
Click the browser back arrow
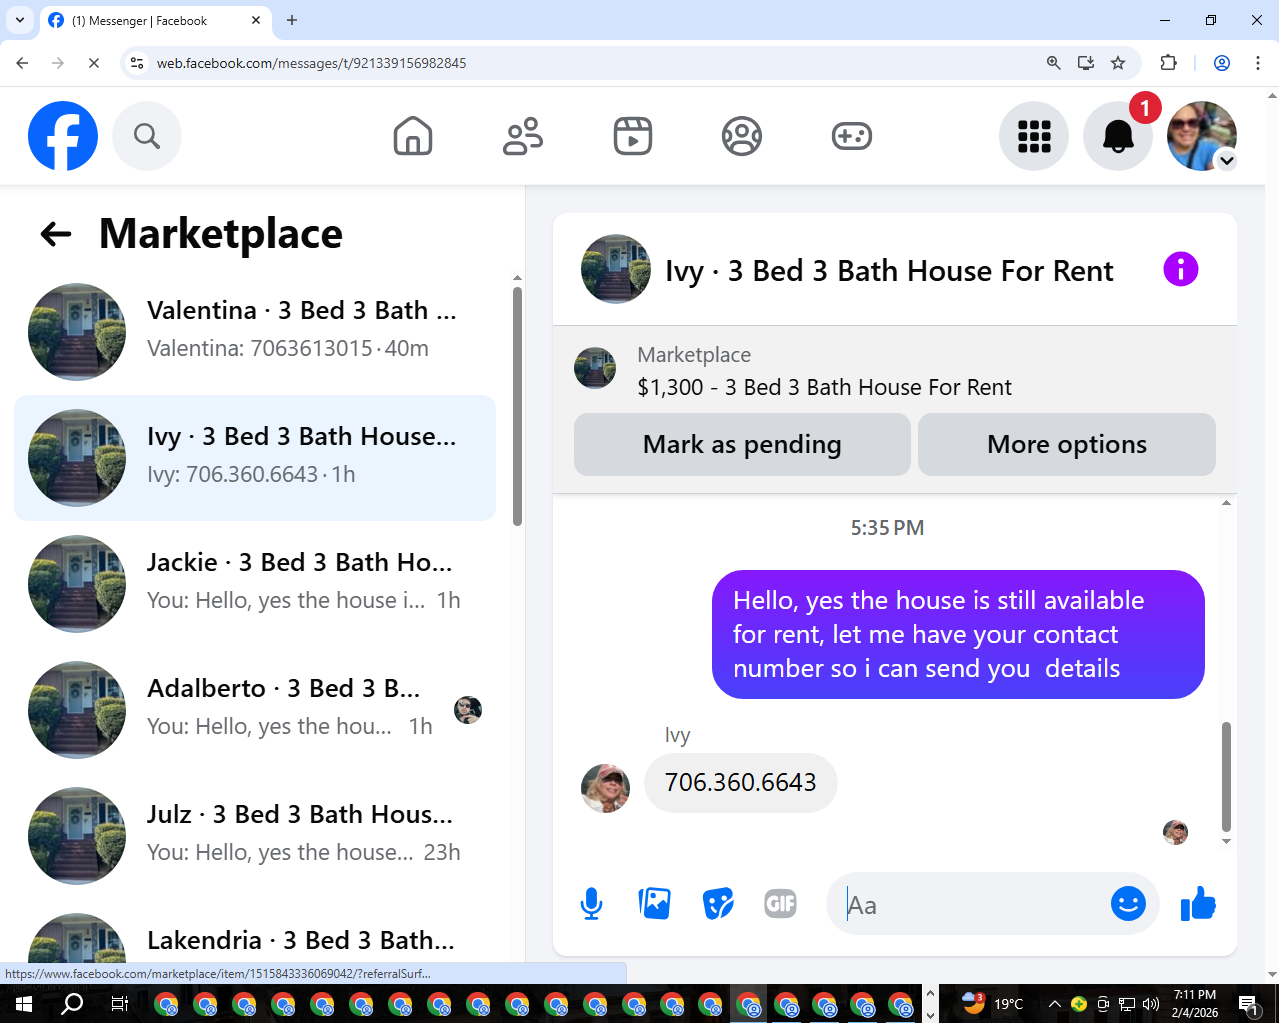point(22,63)
